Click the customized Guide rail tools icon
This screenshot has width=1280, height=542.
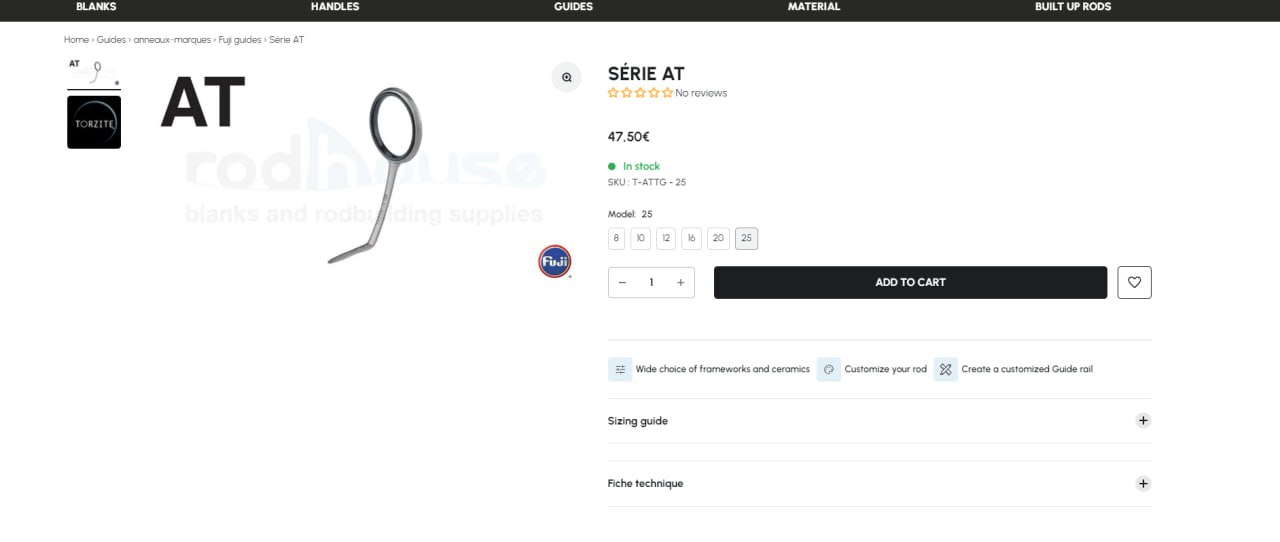tap(945, 369)
